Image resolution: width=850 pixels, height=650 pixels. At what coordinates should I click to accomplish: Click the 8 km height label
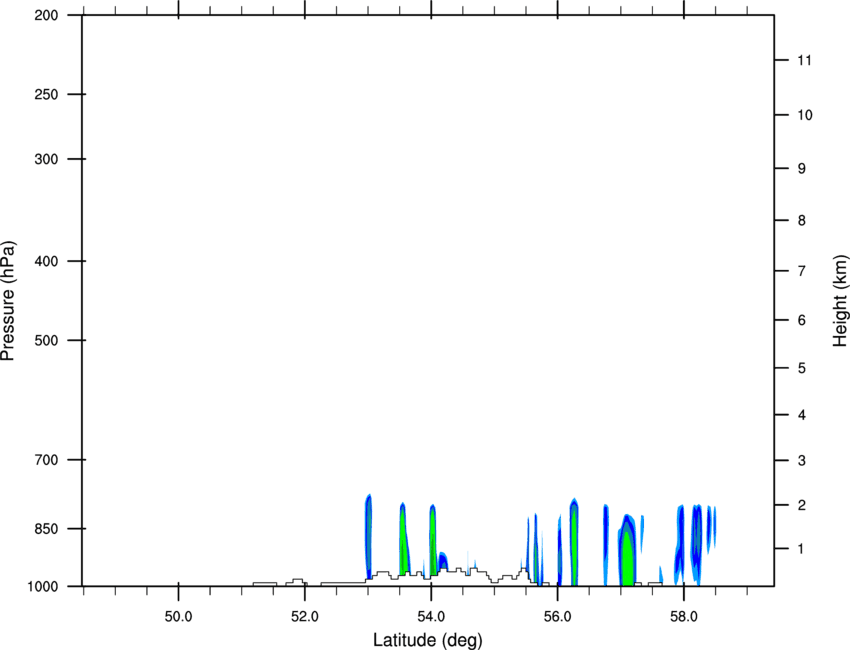[x=802, y=220]
